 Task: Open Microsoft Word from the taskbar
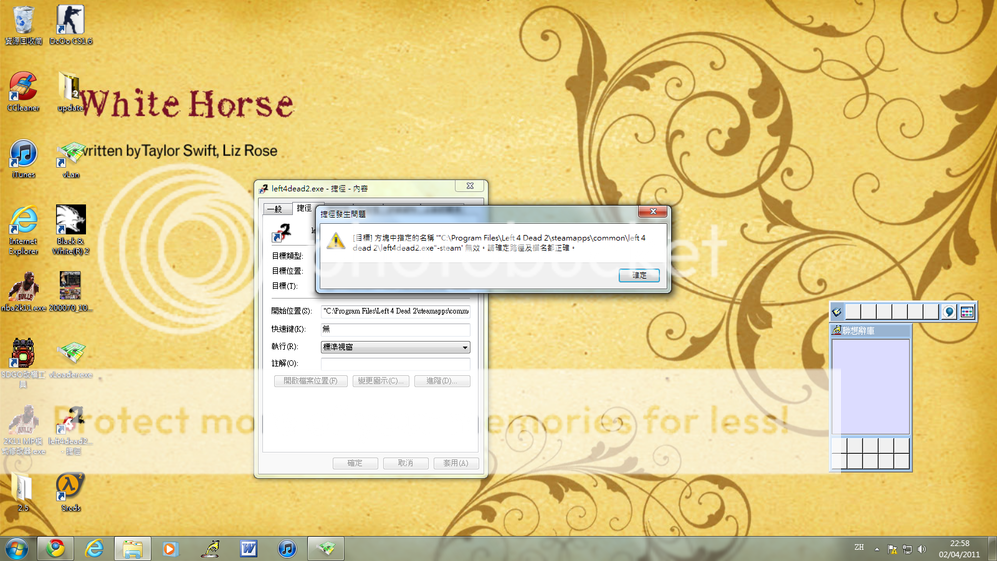(248, 548)
